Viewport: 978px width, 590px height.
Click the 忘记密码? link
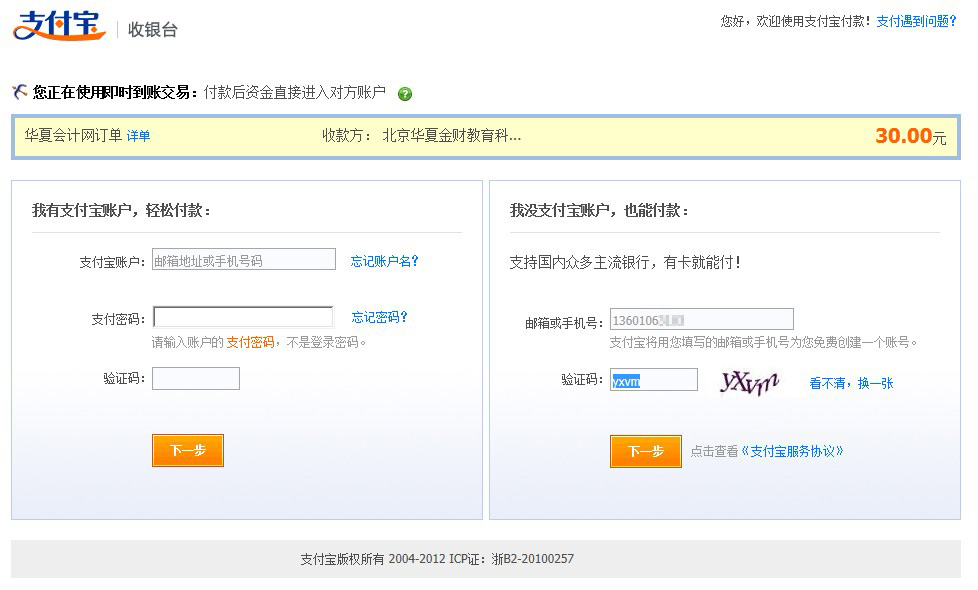pyautogui.click(x=379, y=317)
